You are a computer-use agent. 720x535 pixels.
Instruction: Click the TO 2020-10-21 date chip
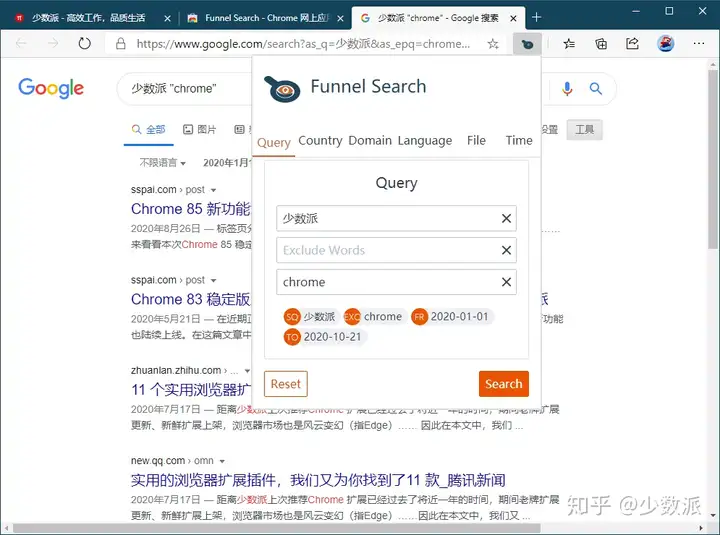(324, 337)
